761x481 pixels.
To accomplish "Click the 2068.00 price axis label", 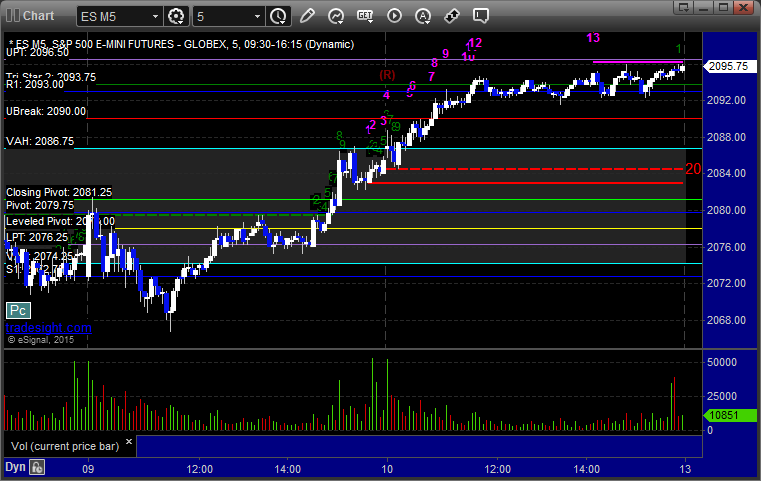I will tap(726, 320).
